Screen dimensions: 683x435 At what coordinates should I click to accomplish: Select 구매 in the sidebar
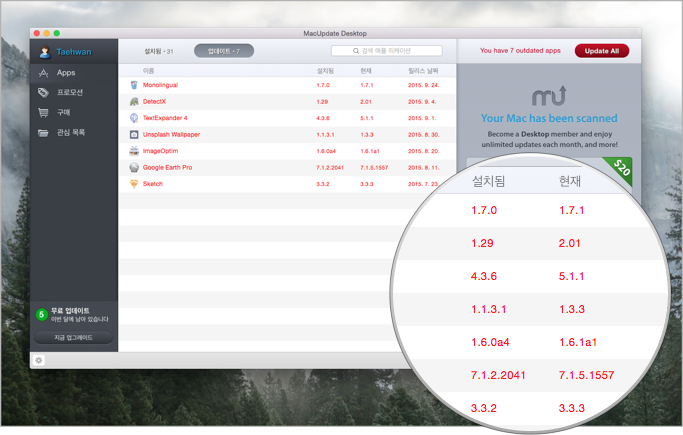64,113
